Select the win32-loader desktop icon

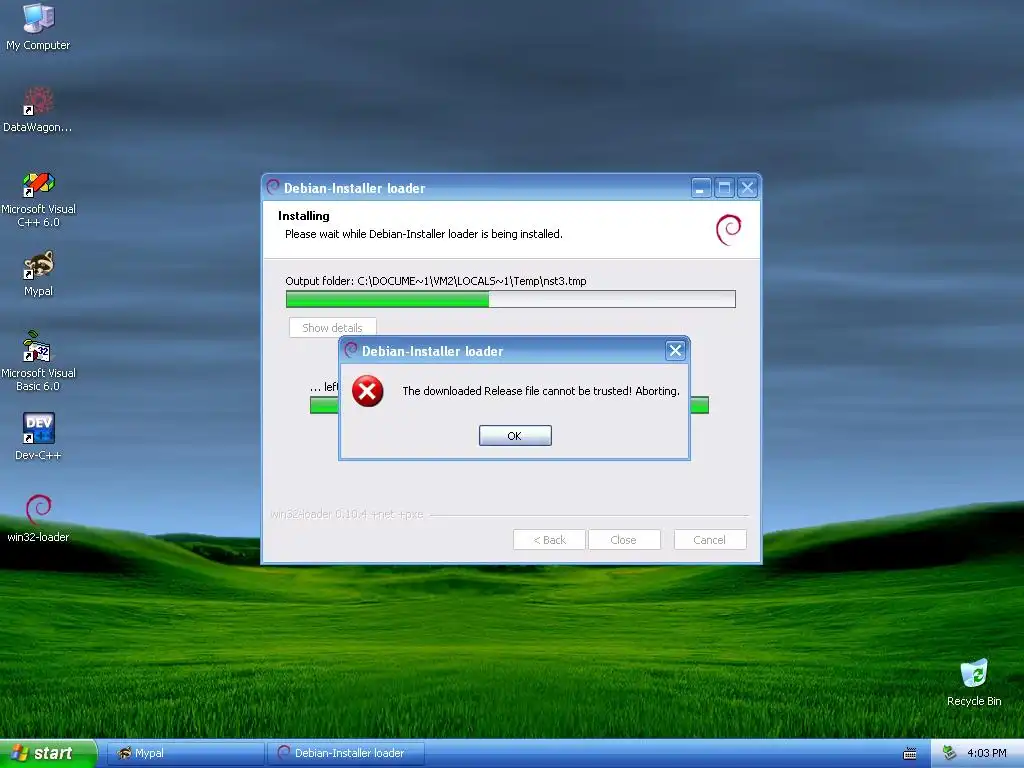(38, 519)
